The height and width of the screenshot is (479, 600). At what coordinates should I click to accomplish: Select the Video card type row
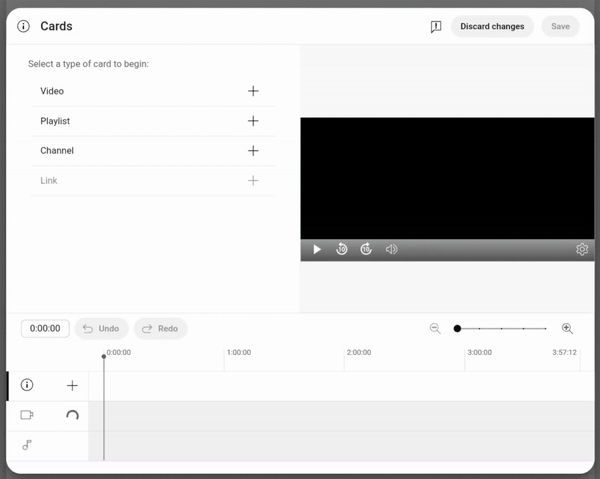(153, 91)
